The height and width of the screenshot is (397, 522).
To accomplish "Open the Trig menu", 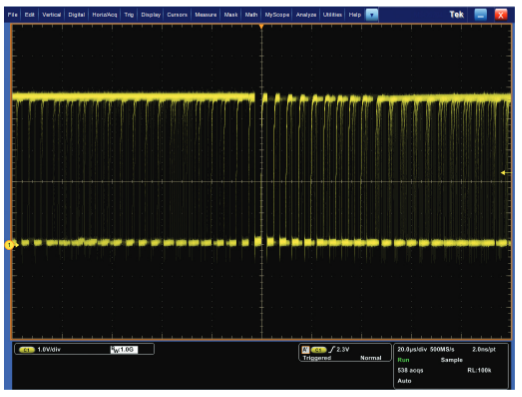I will (129, 15).
